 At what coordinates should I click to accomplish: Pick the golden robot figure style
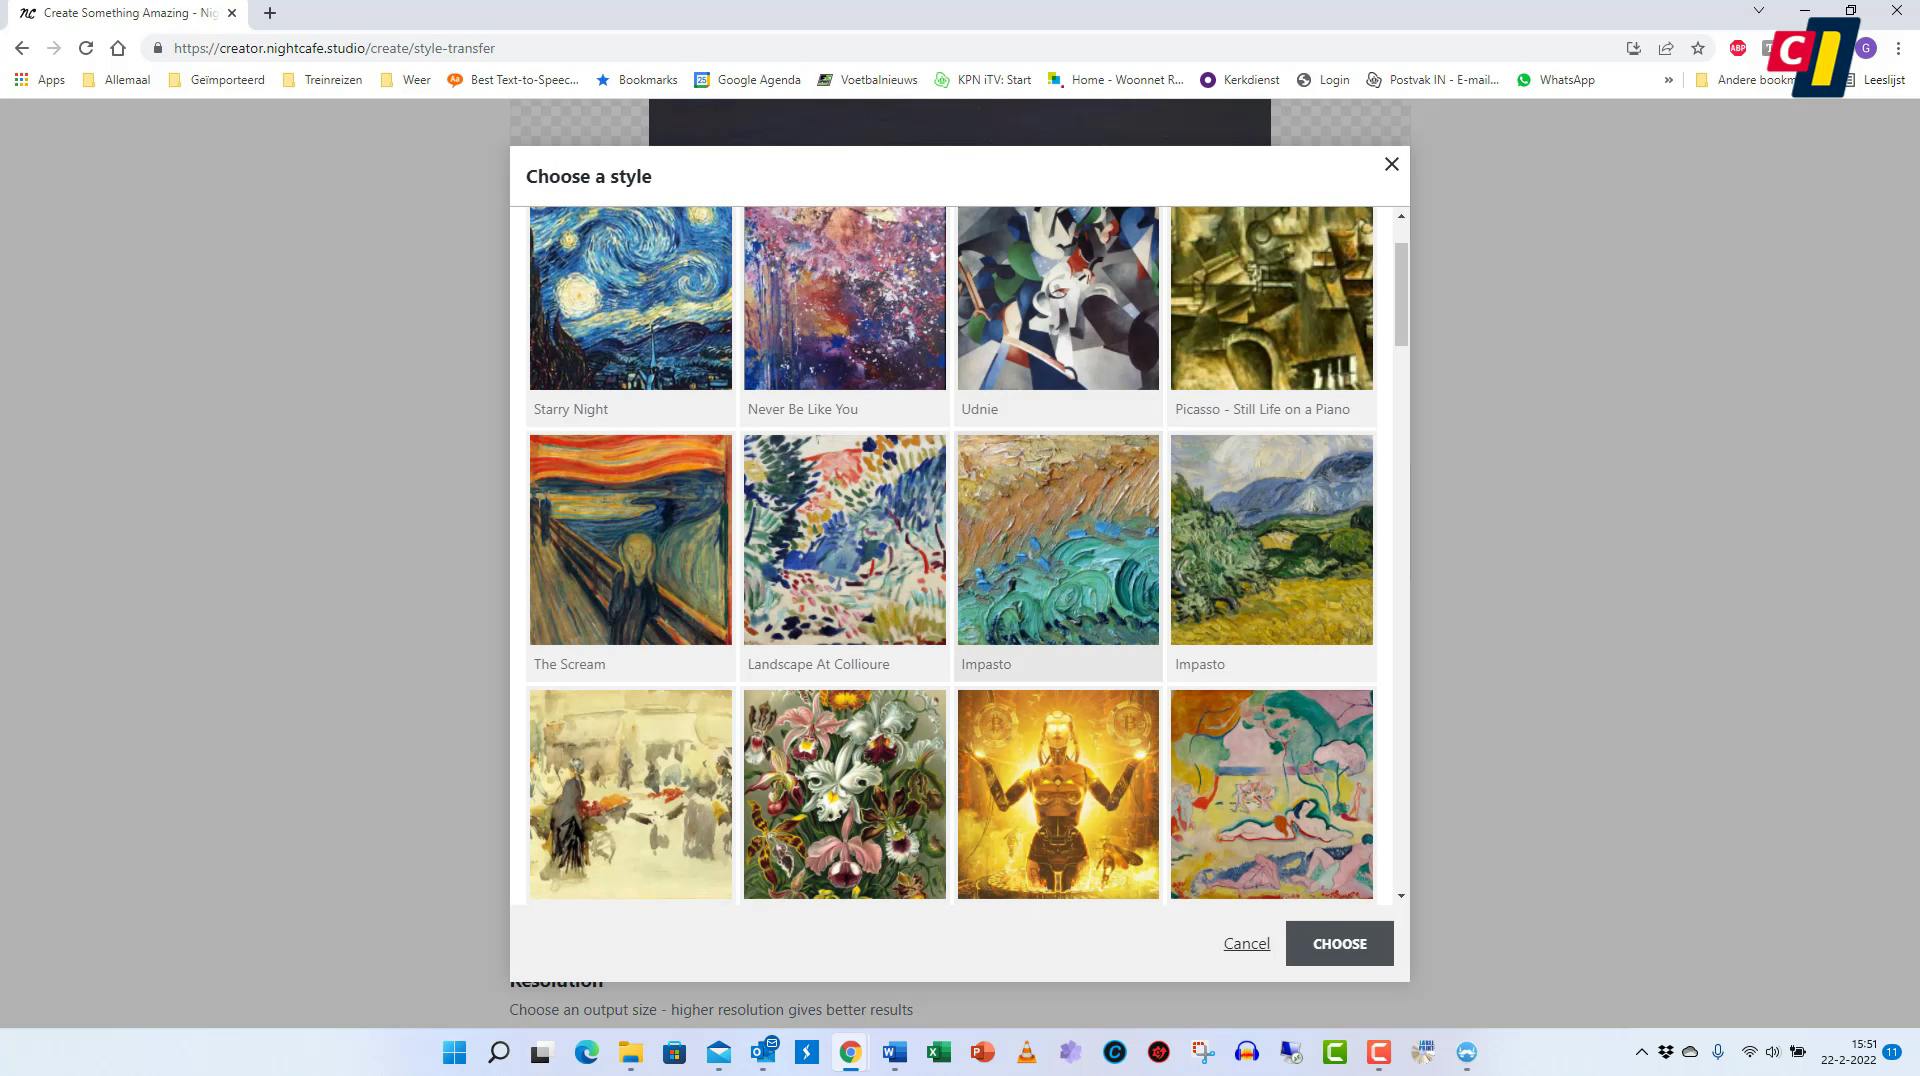click(x=1058, y=794)
